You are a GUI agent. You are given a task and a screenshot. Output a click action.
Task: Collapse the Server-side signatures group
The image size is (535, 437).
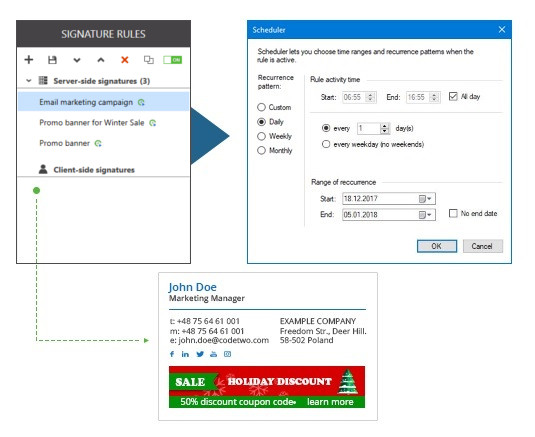point(29,81)
